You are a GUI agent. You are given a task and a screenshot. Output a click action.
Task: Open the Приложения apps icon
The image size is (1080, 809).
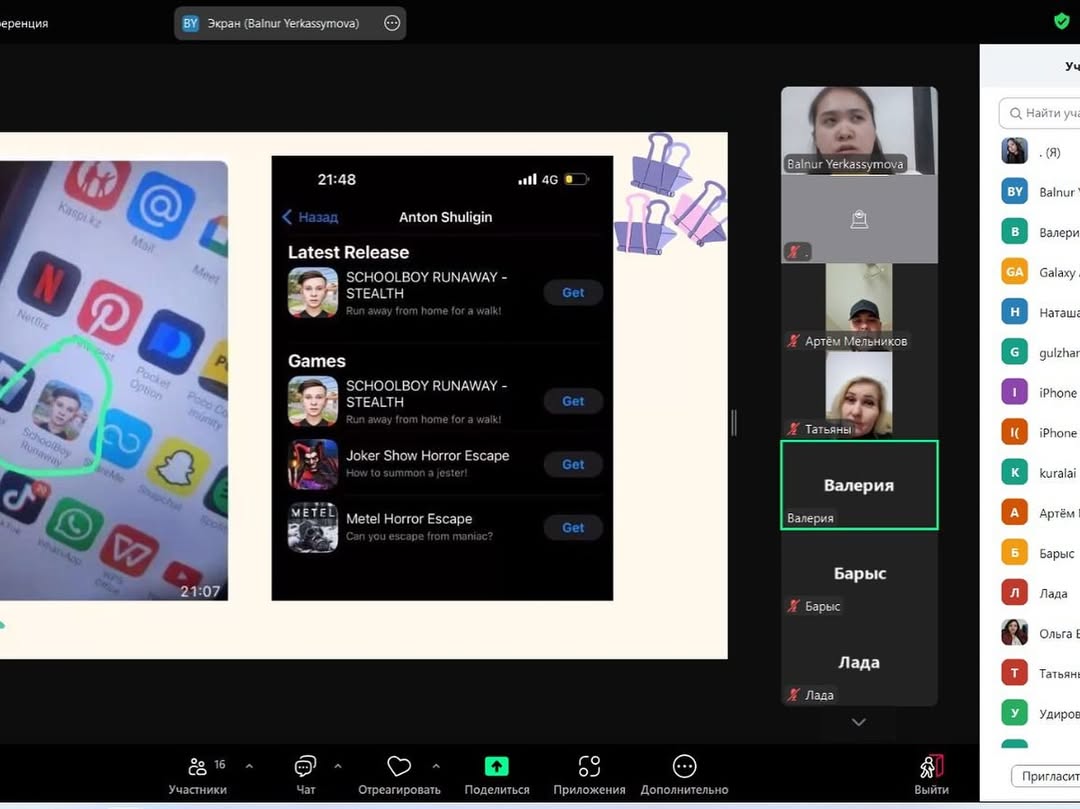click(x=589, y=767)
